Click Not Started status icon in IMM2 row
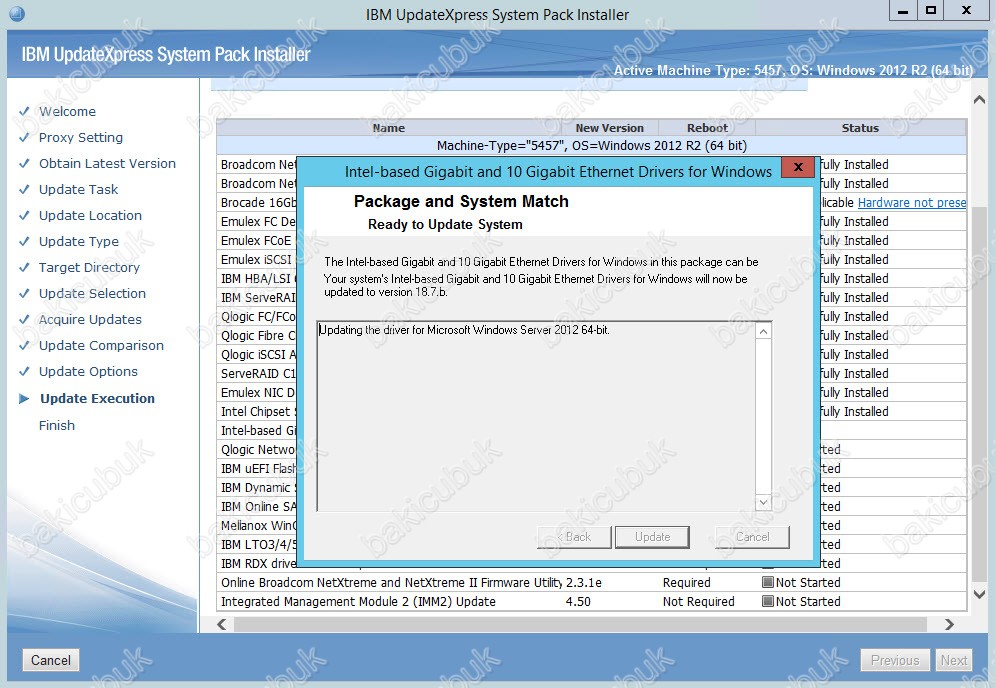995x688 pixels. [768, 601]
